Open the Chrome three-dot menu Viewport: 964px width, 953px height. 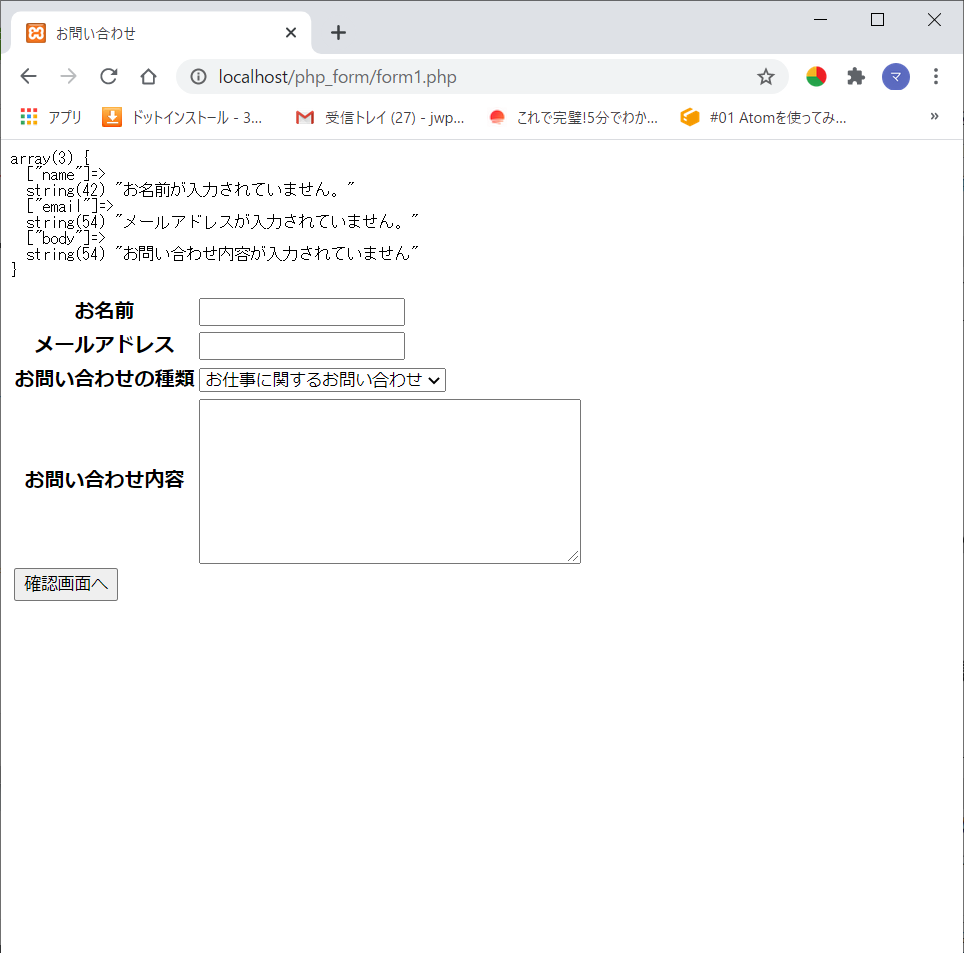coord(936,77)
